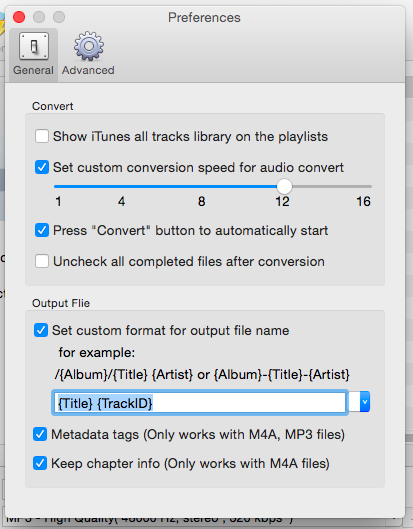Screen dimensions: 413x529
Task: Click the {Title} {TrackID} format text field
Action: pyautogui.click(x=200, y=403)
